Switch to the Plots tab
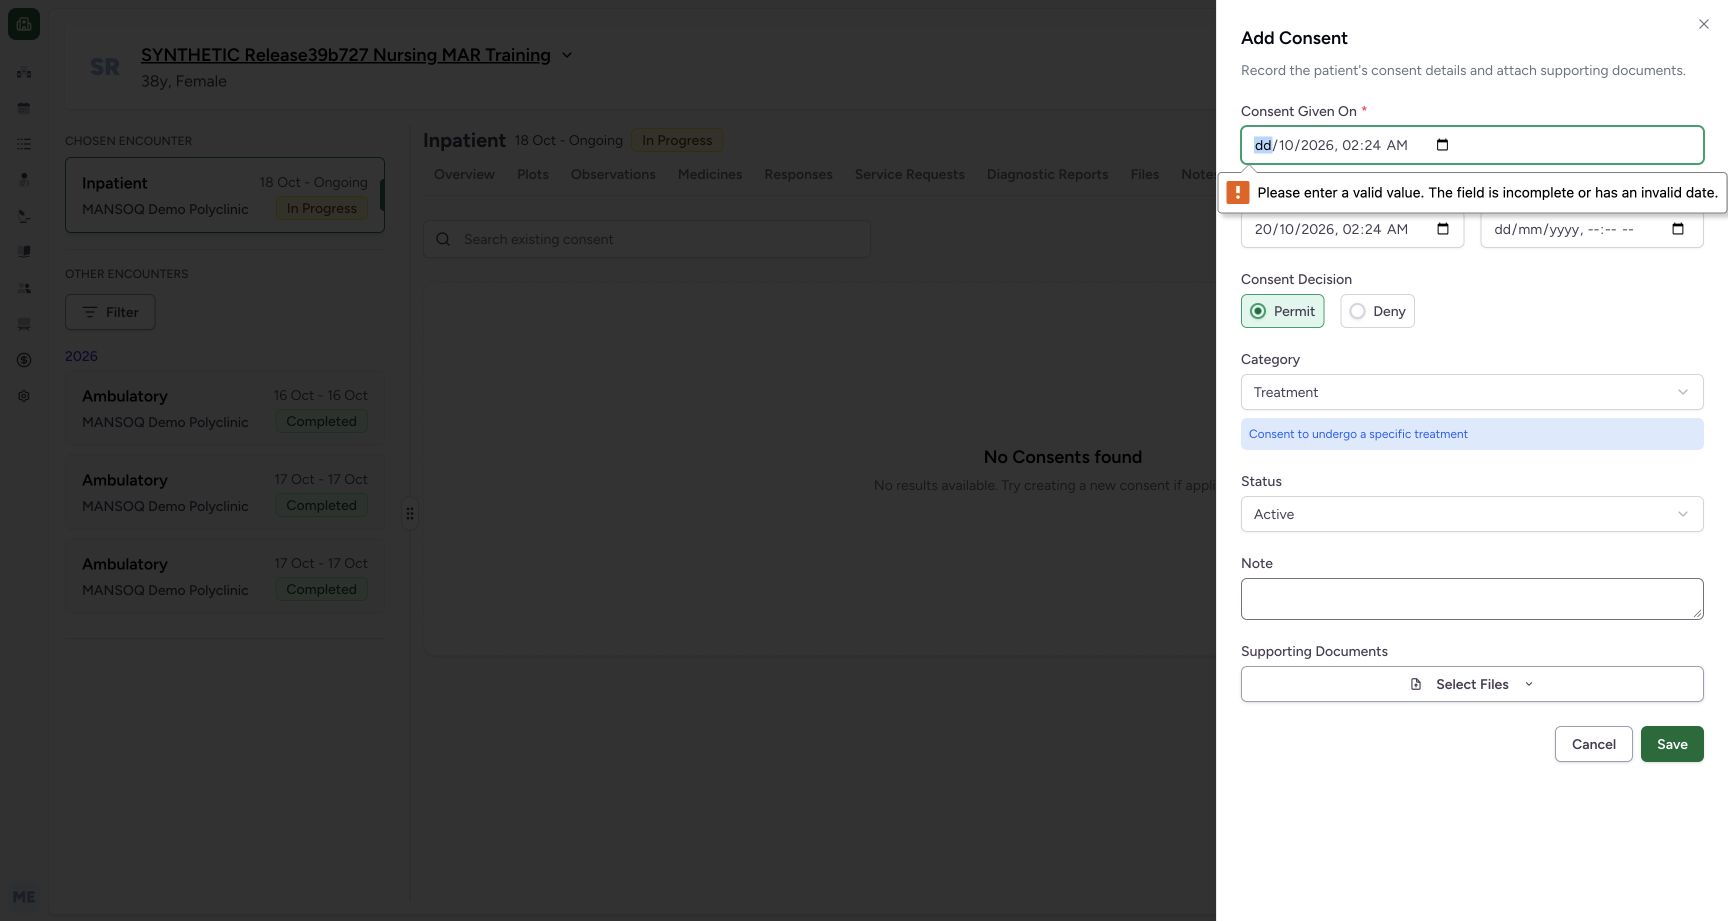The image size is (1728, 921). pyautogui.click(x=533, y=174)
